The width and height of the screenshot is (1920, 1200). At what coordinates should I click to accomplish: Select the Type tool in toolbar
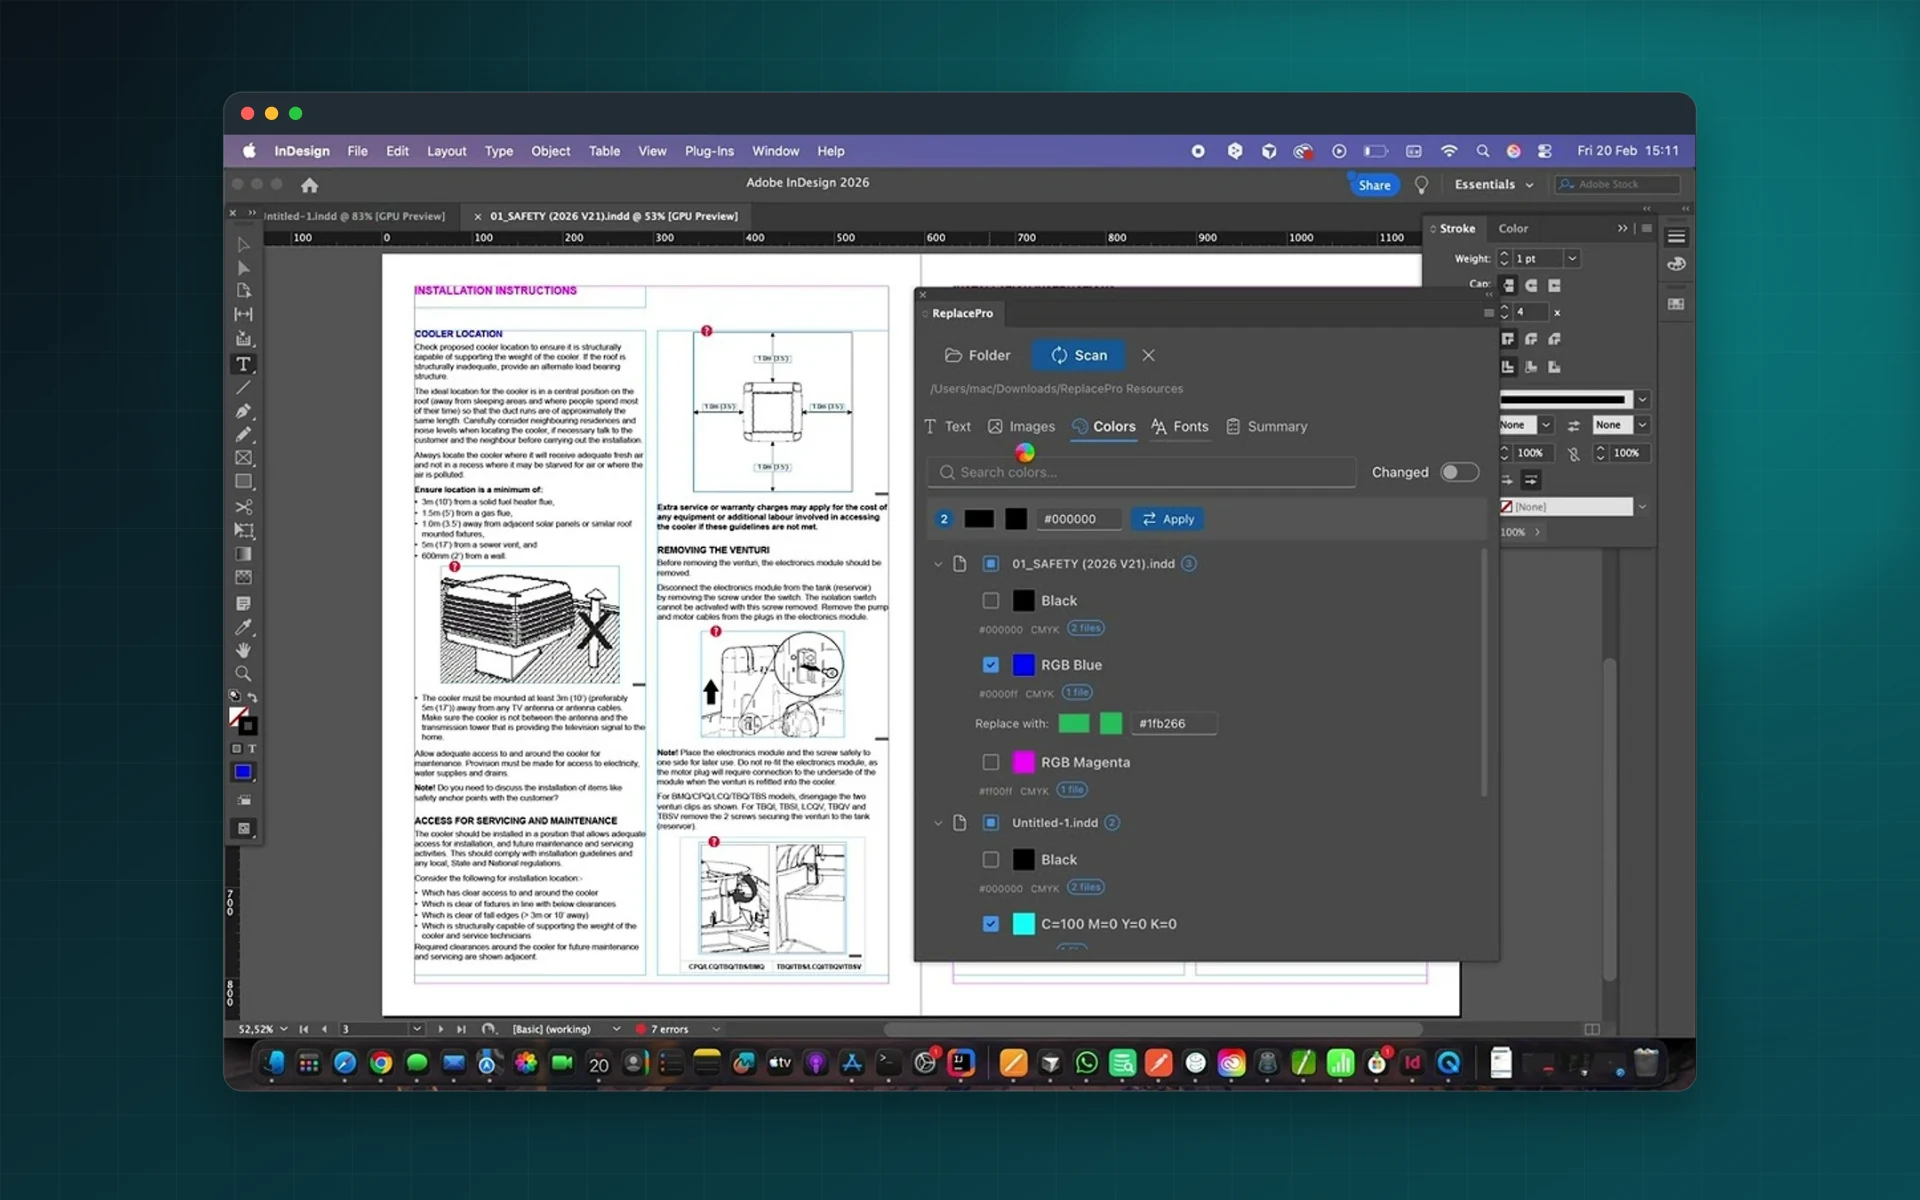[243, 364]
